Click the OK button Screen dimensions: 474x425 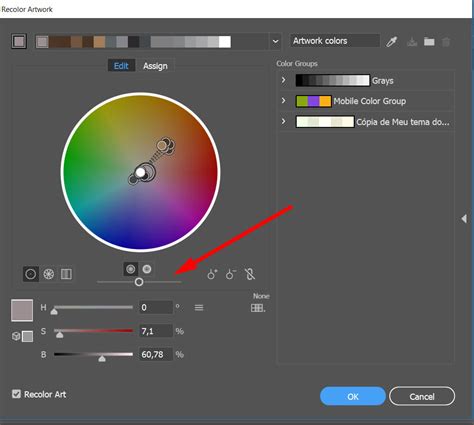[353, 396]
